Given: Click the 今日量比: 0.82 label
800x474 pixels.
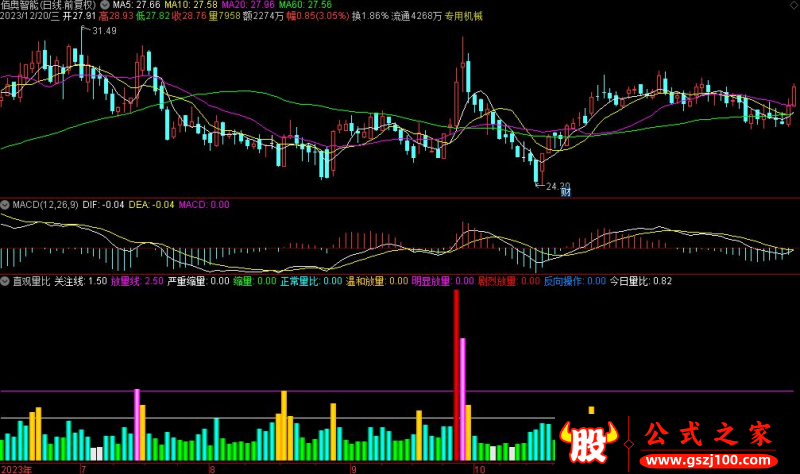Looking at the screenshot, I should (x=641, y=281).
